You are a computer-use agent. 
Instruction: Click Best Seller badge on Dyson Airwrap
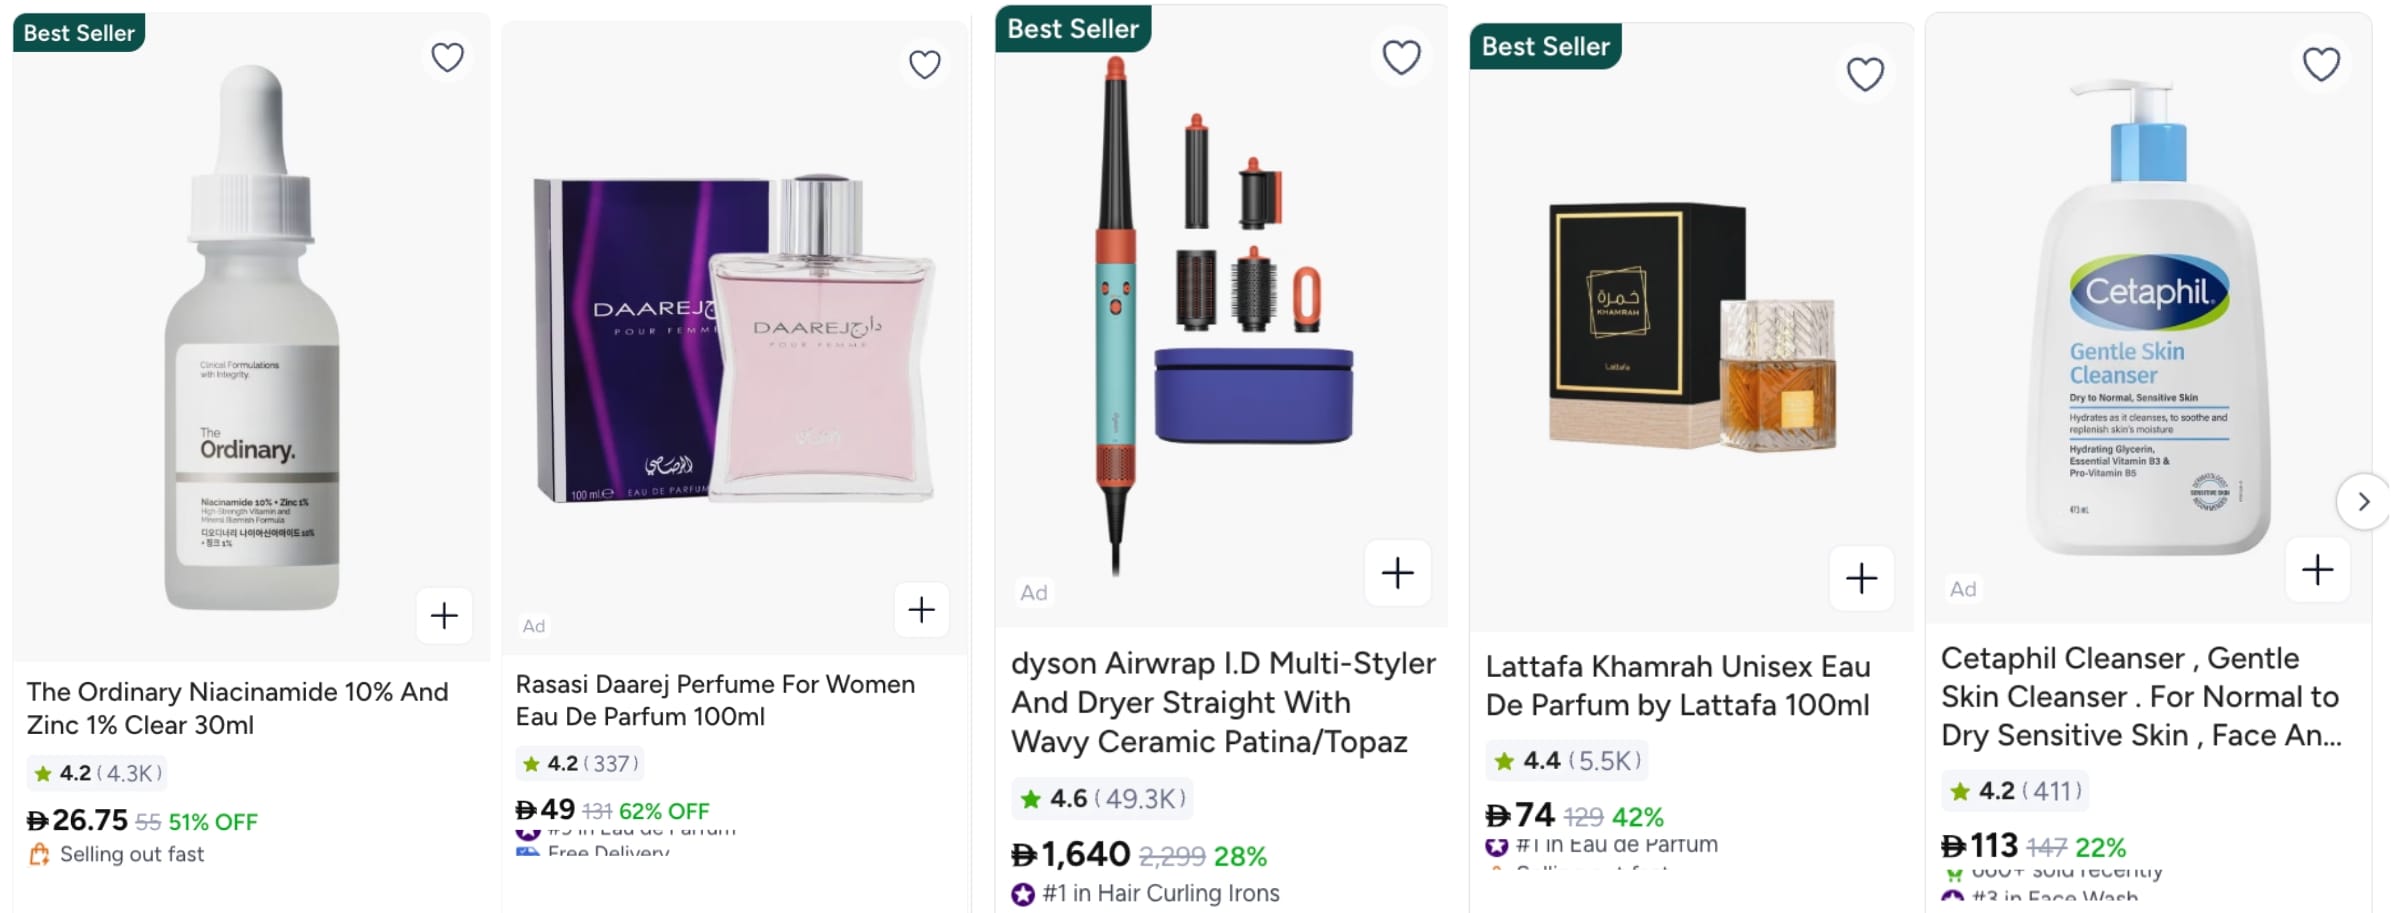pos(1073,29)
